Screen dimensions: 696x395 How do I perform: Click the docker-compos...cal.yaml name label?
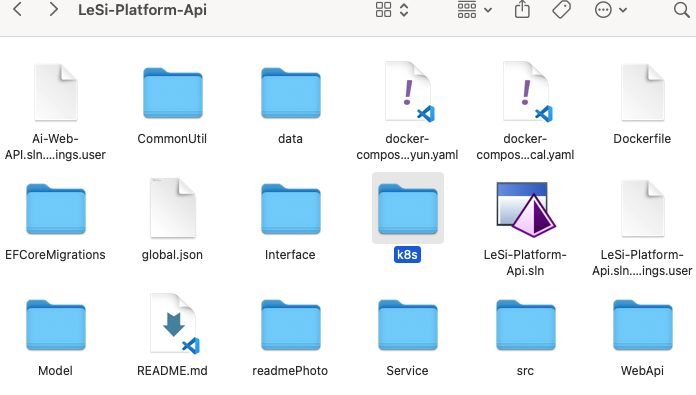pyautogui.click(x=525, y=147)
